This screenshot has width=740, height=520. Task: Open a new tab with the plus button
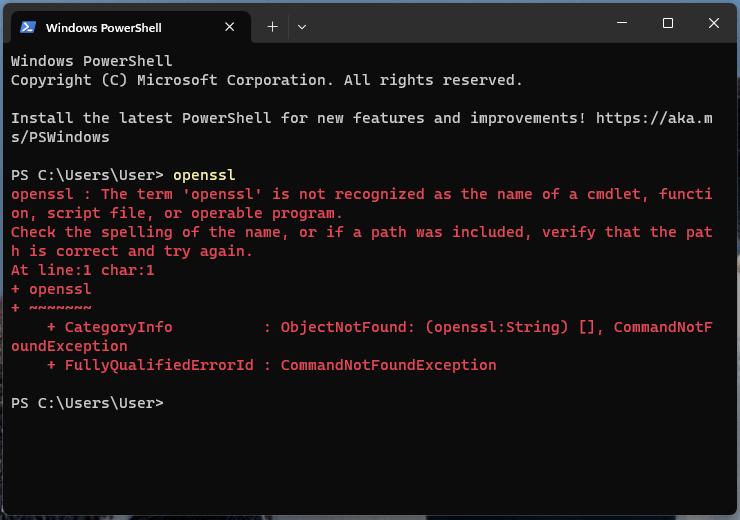(272, 27)
